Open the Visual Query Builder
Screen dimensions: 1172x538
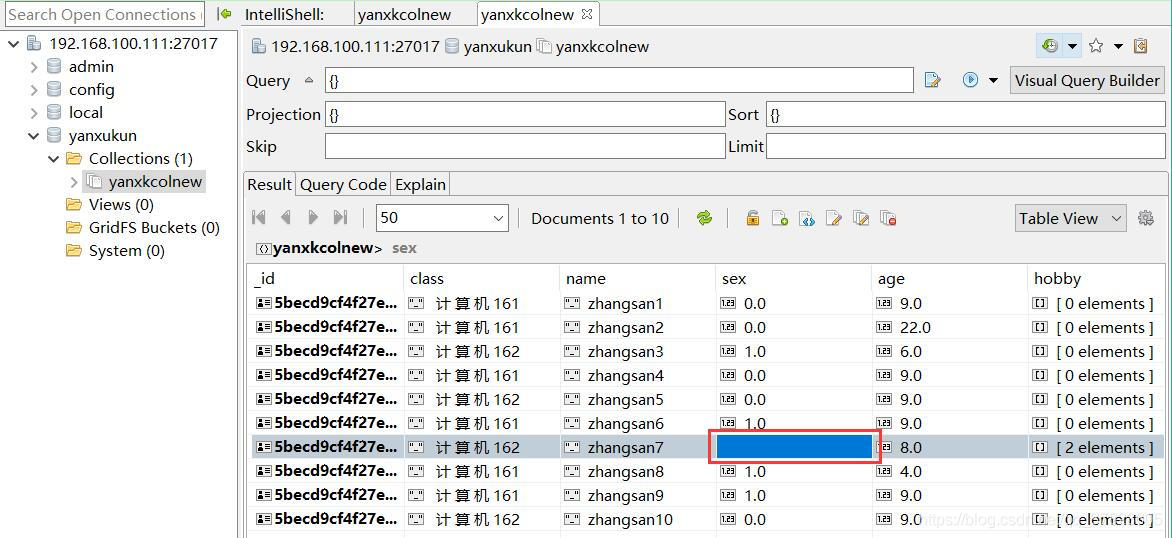[1087, 81]
